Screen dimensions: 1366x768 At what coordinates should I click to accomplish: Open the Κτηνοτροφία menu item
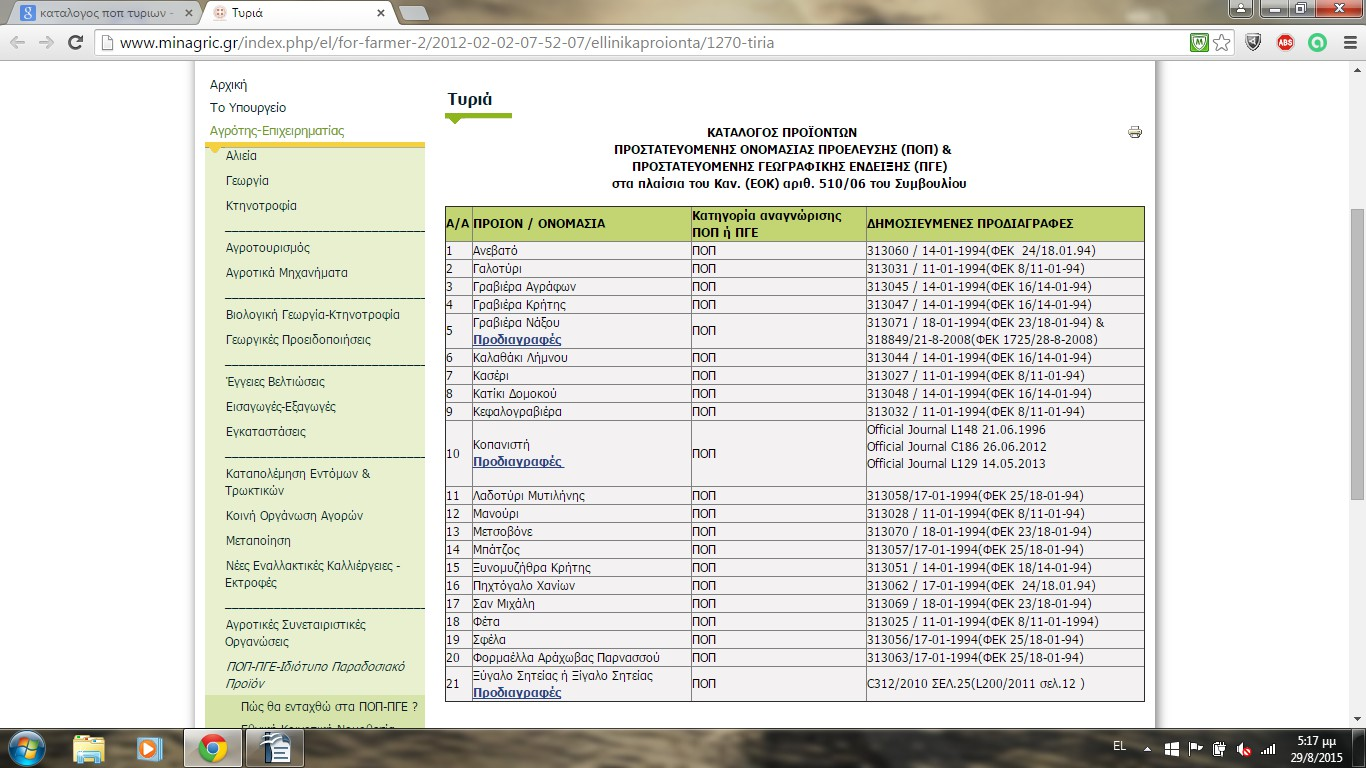(261, 206)
